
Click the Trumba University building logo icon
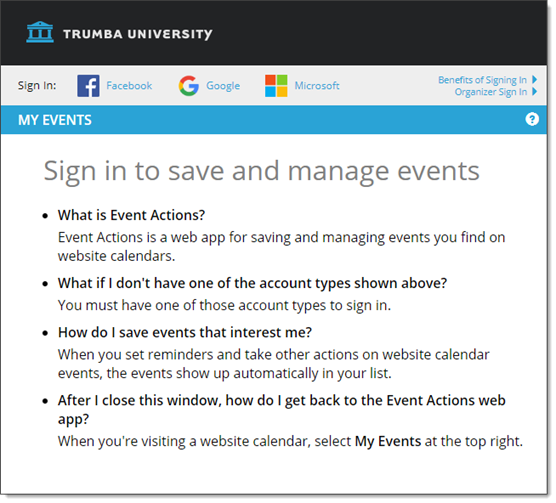[40, 32]
